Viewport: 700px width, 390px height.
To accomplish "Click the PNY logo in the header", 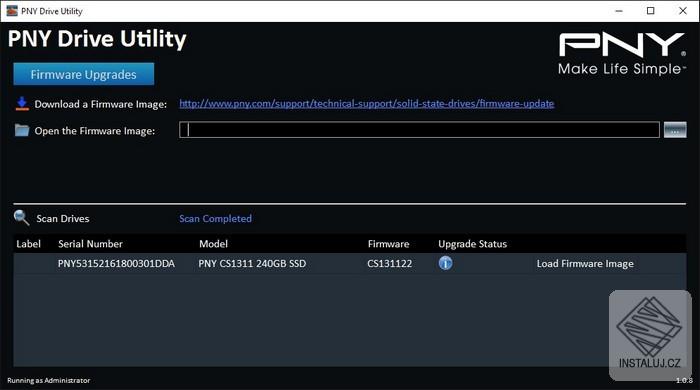I will (x=622, y=53).
